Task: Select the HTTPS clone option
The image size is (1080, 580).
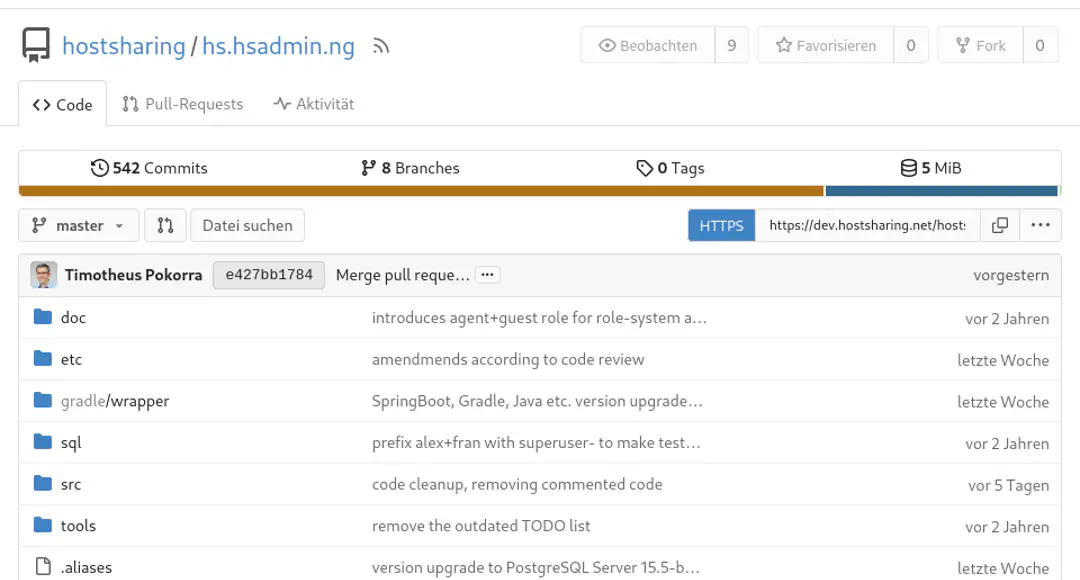Action: coord(721,225)
